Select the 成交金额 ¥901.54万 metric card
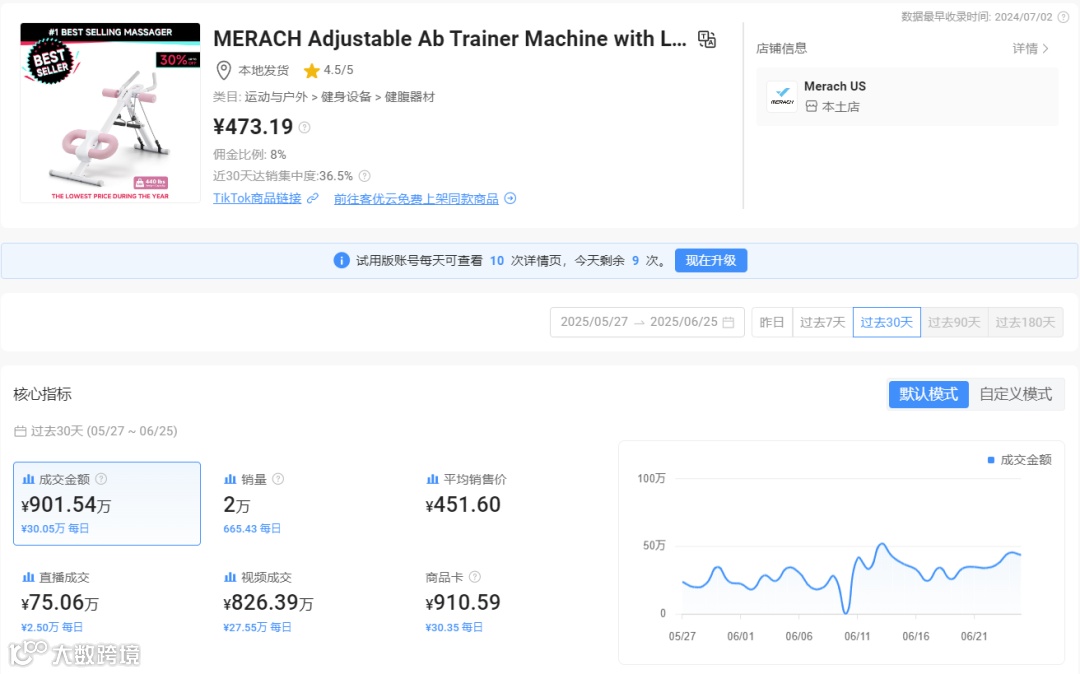 (107, 504)
